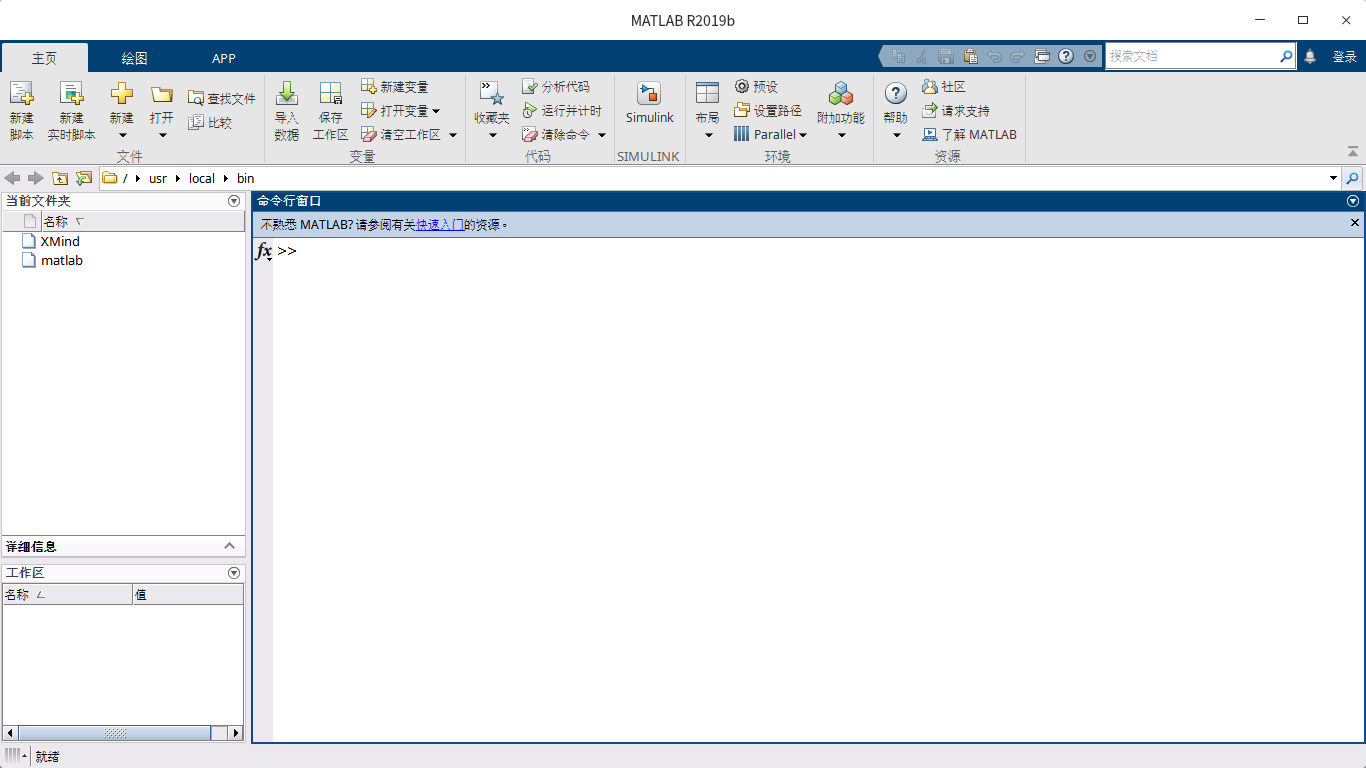Click 比较 (Compare) in the file group

210,122
